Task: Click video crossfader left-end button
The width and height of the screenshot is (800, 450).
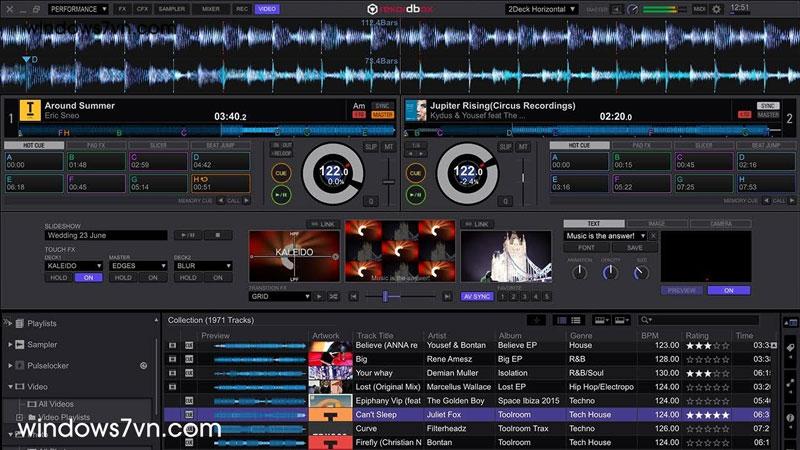Action: coord(354,296)
